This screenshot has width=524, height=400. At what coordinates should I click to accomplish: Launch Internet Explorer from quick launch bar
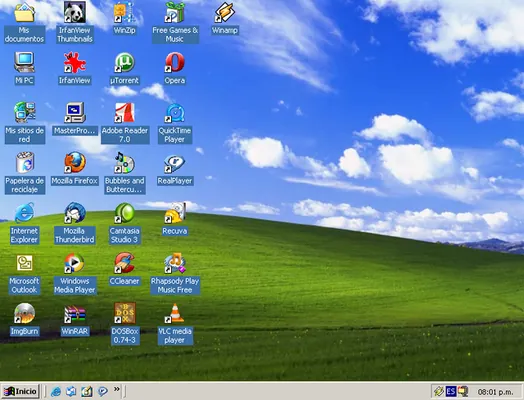(55, 391)
